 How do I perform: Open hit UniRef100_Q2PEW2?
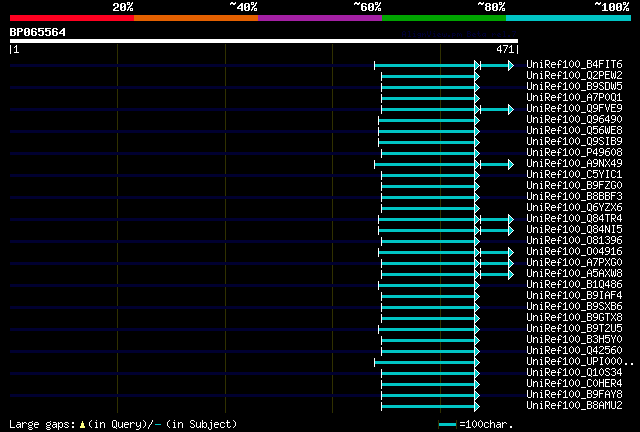point(574,76)
